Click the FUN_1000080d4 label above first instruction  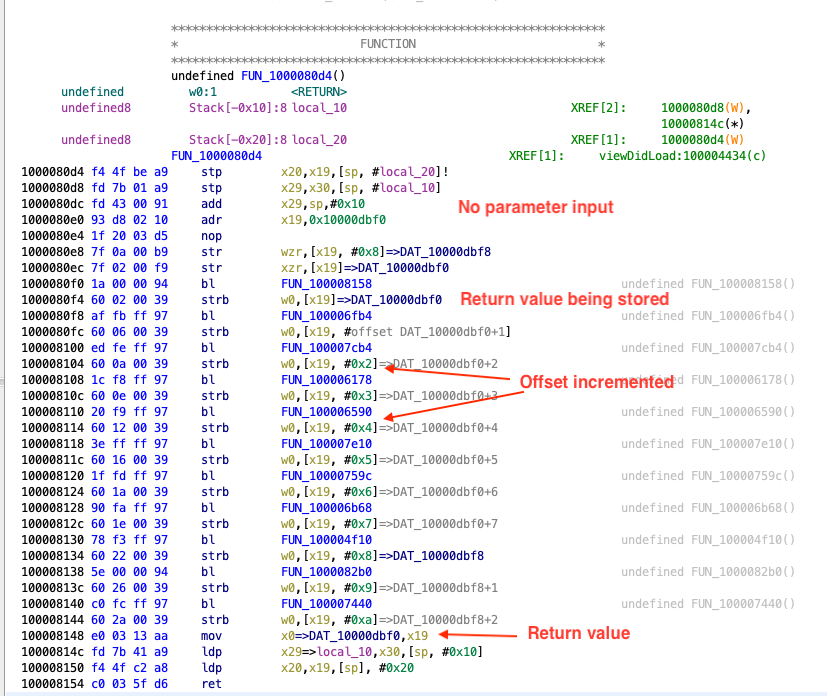217,156
